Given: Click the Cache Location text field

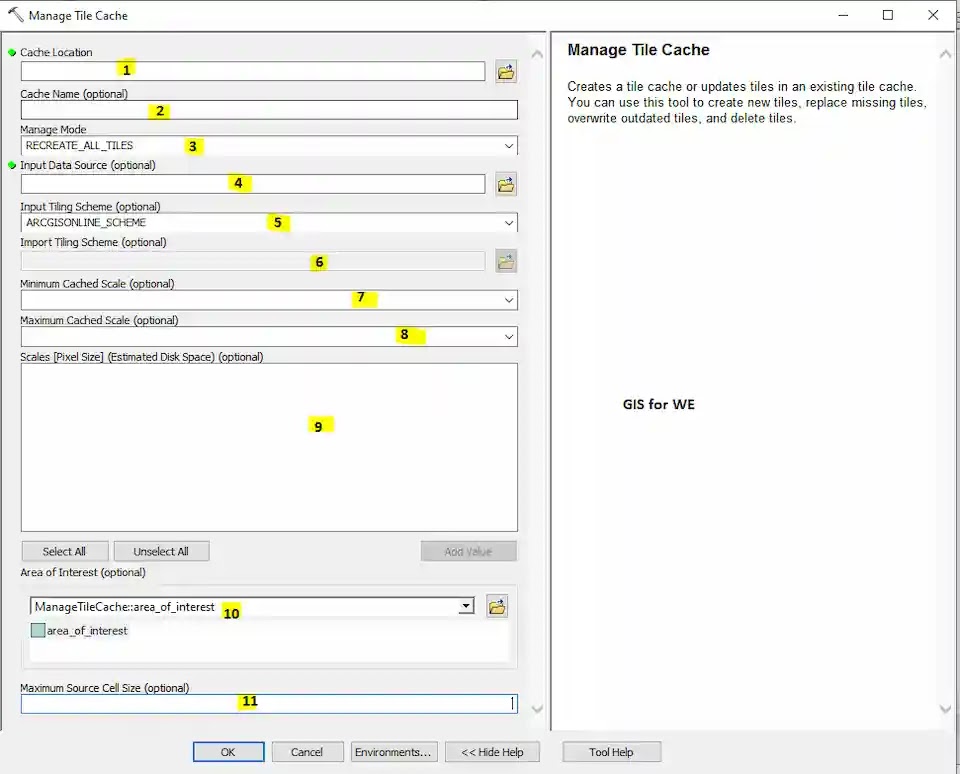Looking at the screenshot, I should 253,71.
